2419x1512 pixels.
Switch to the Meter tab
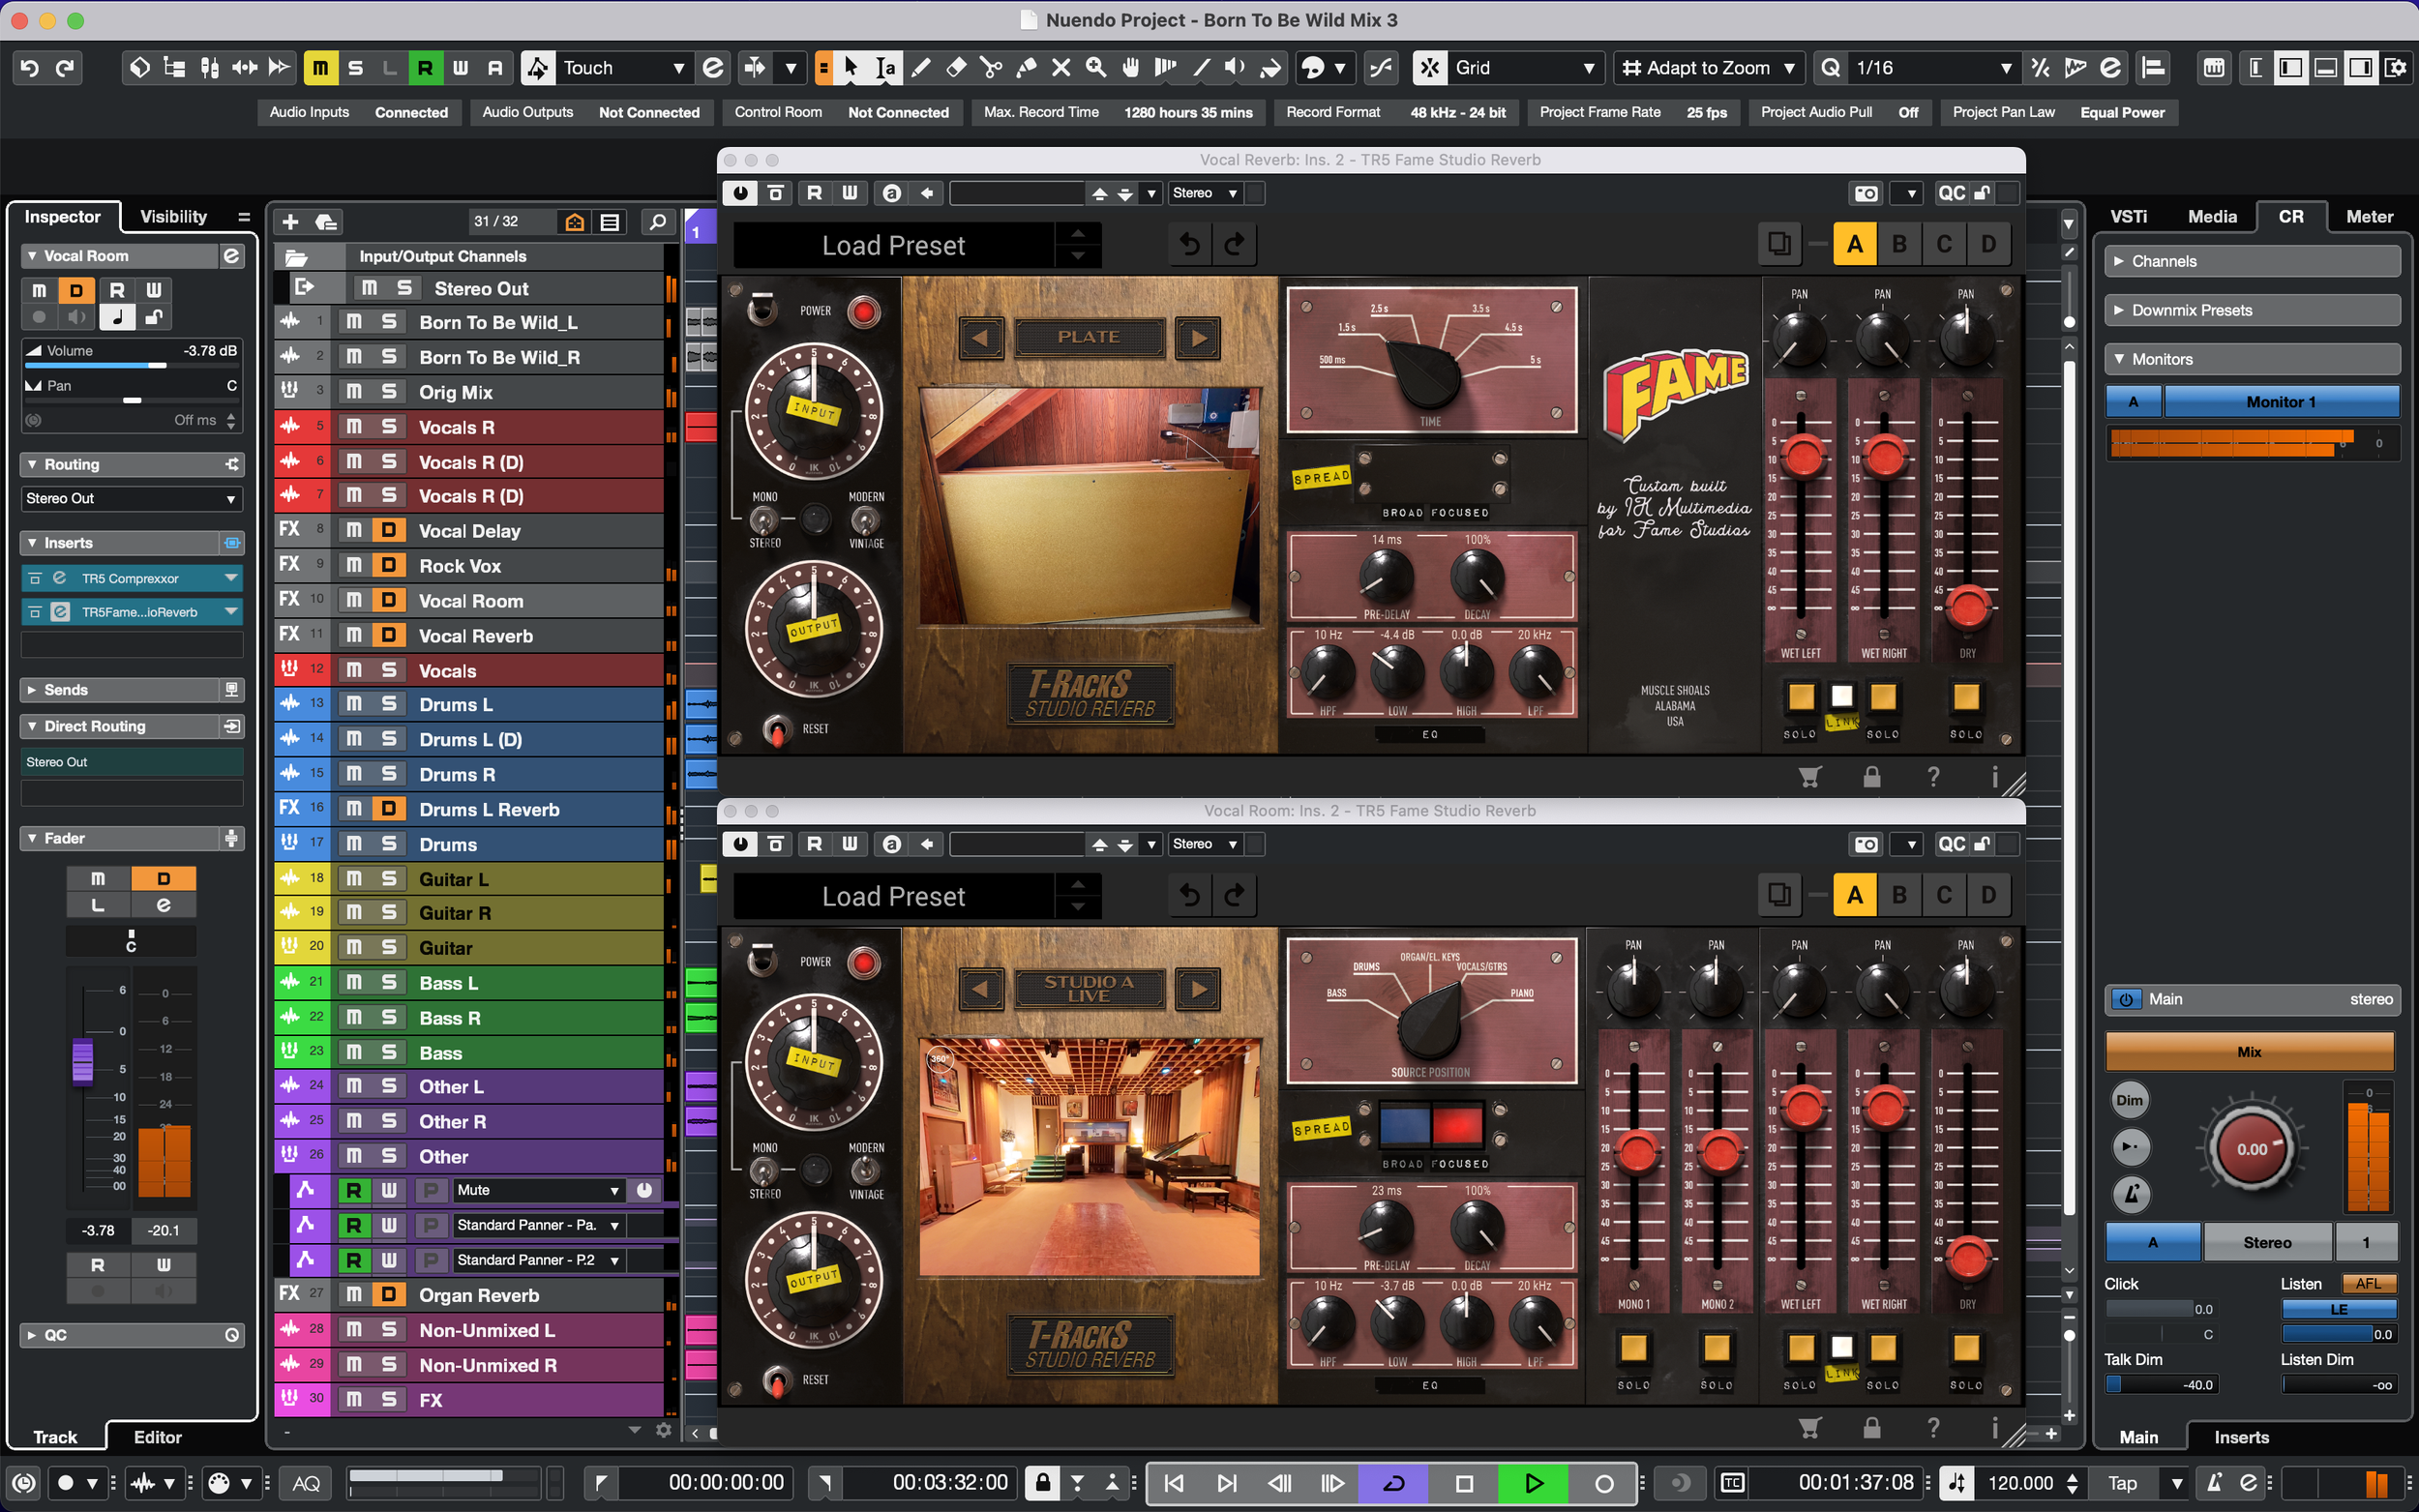(2368, 216)
